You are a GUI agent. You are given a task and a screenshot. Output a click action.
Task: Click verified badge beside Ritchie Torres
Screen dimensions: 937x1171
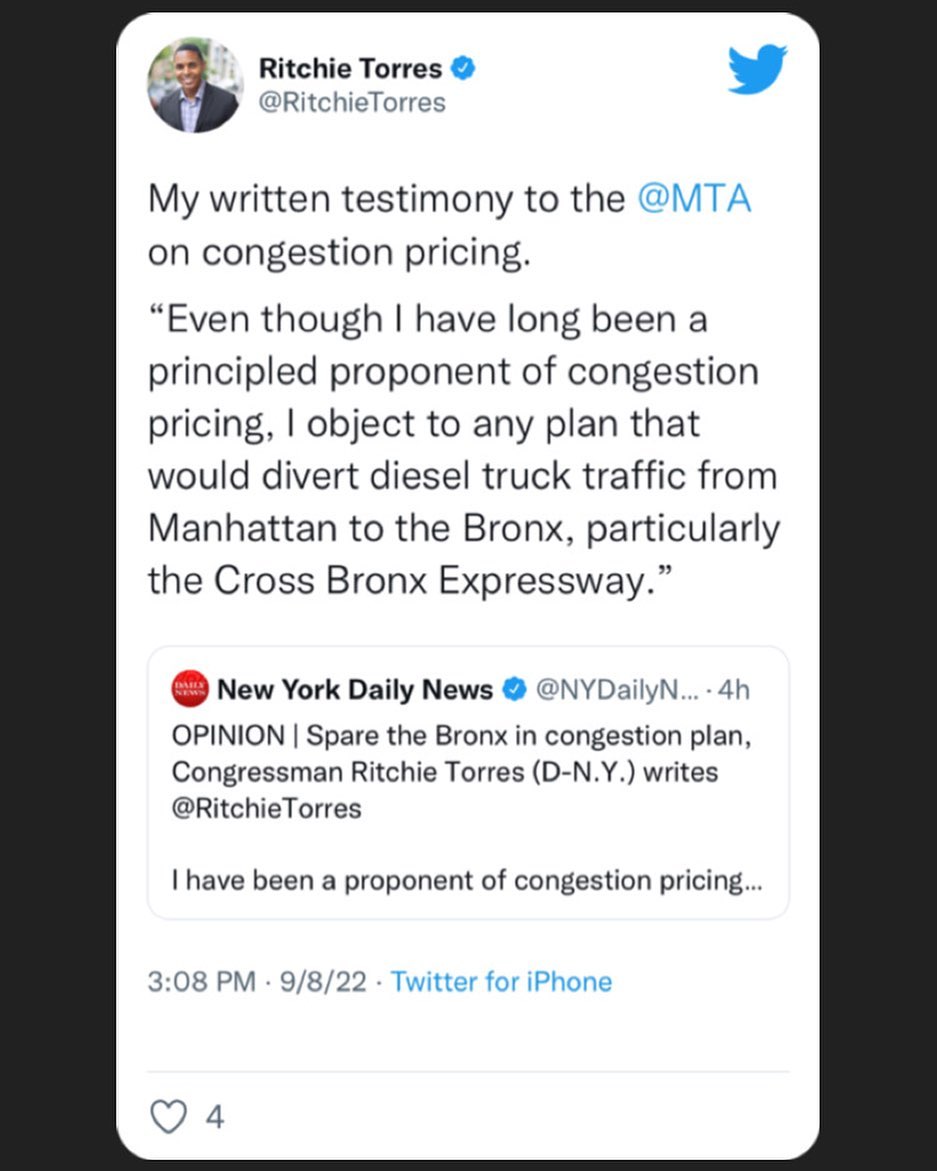click(x=462, y=68)
